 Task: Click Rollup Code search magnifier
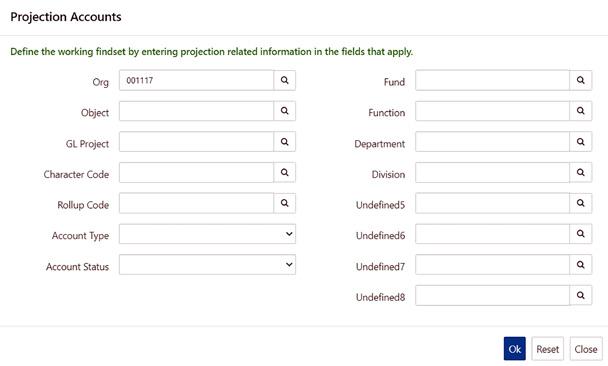pyautogui.click(x=285, y=203)
